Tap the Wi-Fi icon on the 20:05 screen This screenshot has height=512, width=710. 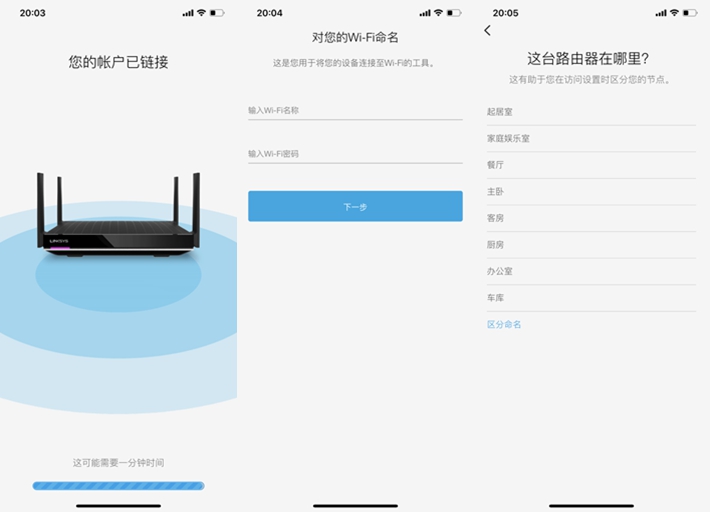(674, 13)
